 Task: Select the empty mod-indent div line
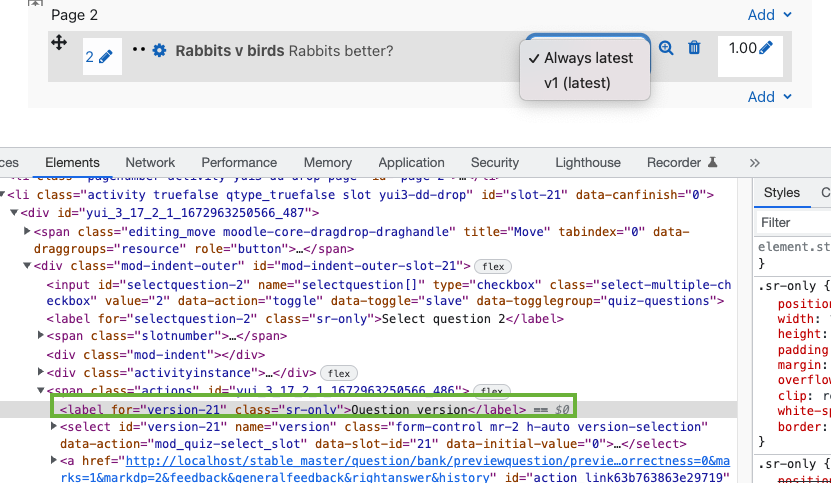155,355
